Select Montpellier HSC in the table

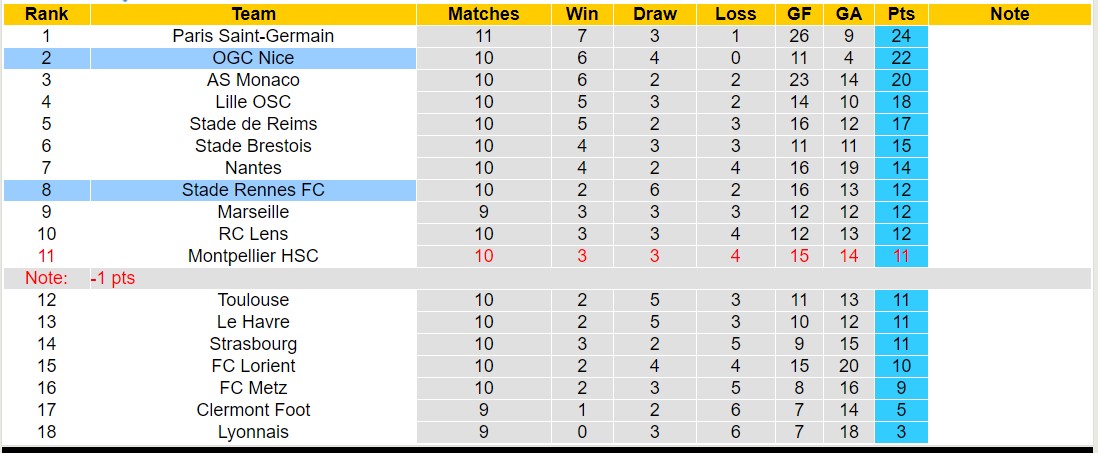[253, 256]
